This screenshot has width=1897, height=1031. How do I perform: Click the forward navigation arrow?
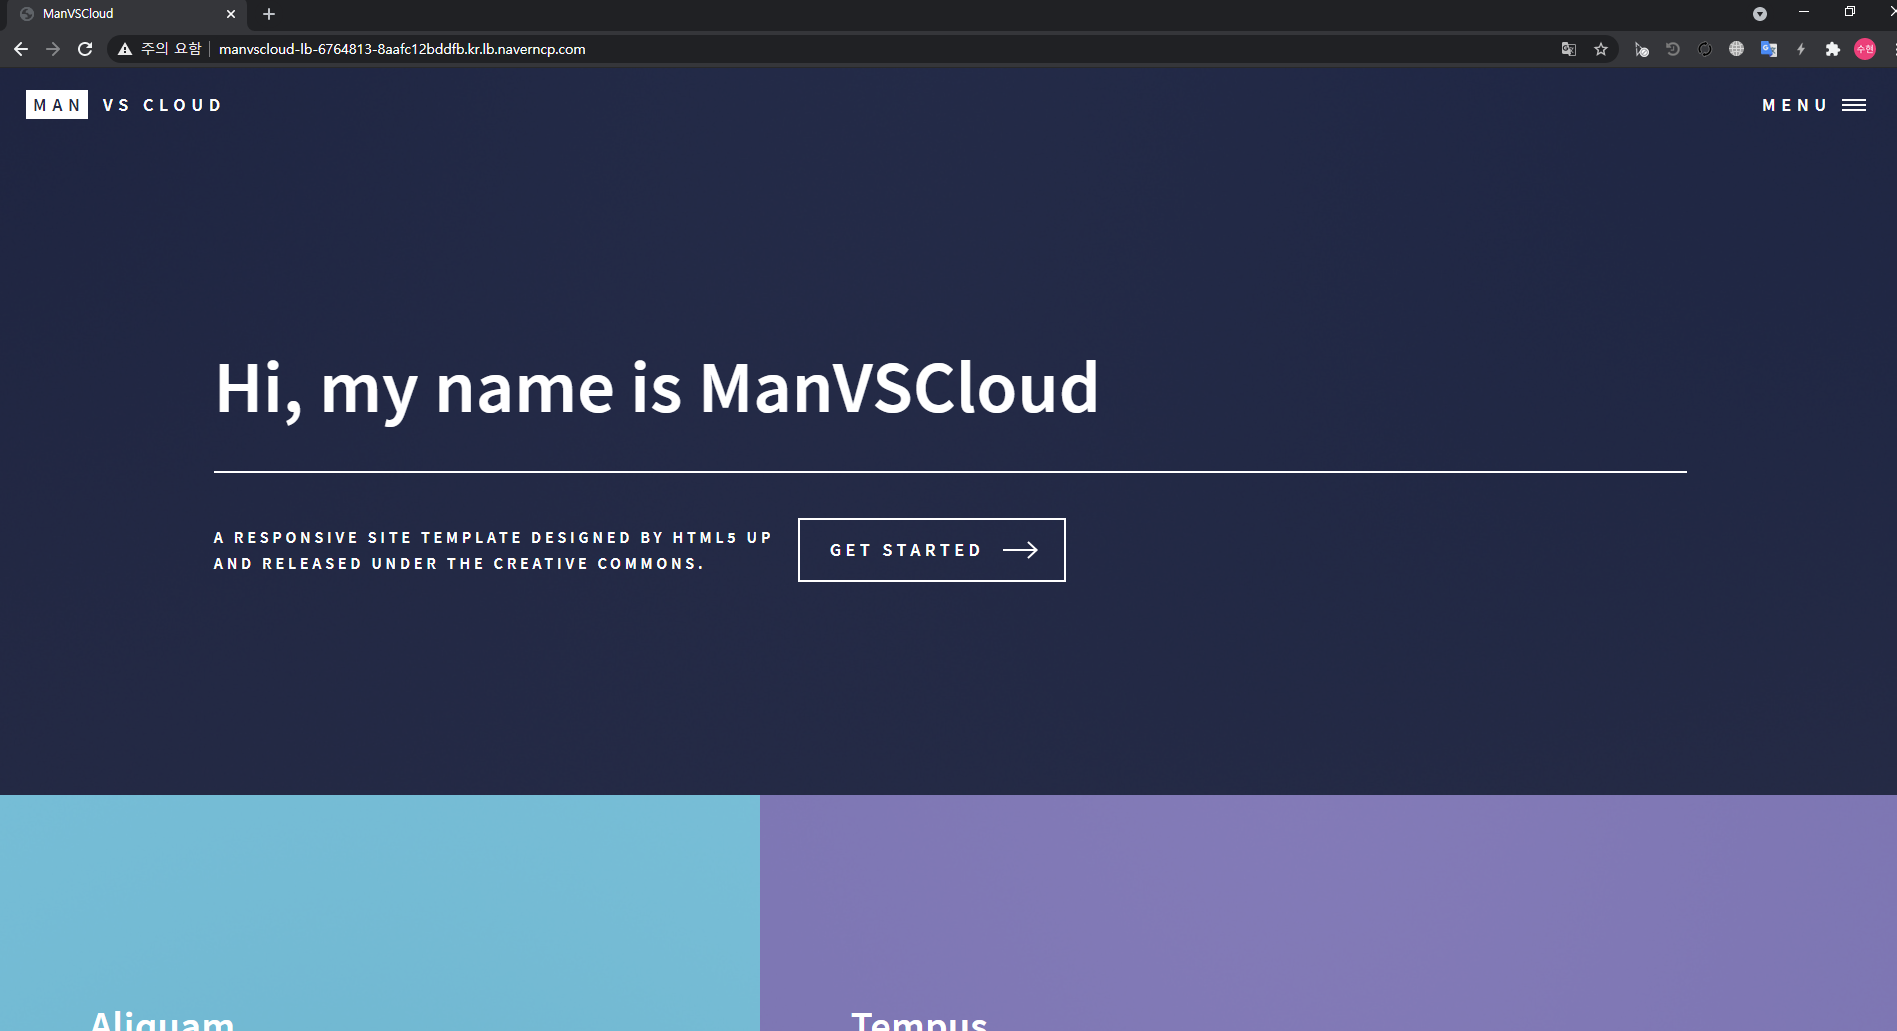(53, 48)
